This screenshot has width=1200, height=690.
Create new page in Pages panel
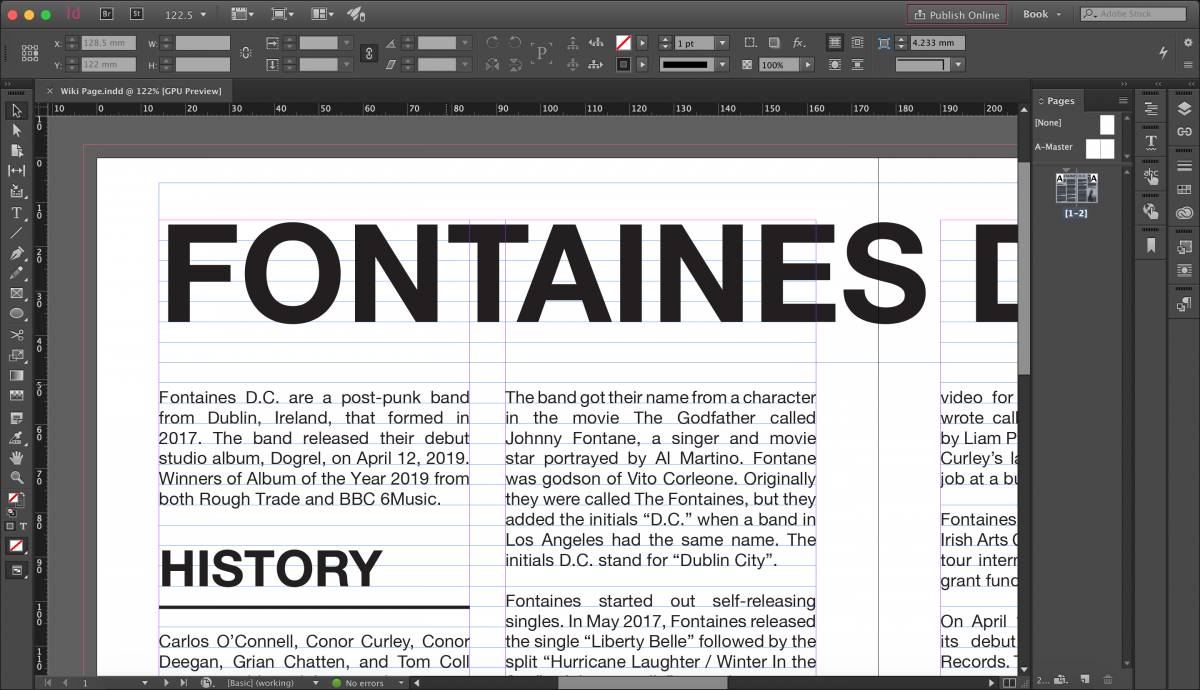(1086, 681)
